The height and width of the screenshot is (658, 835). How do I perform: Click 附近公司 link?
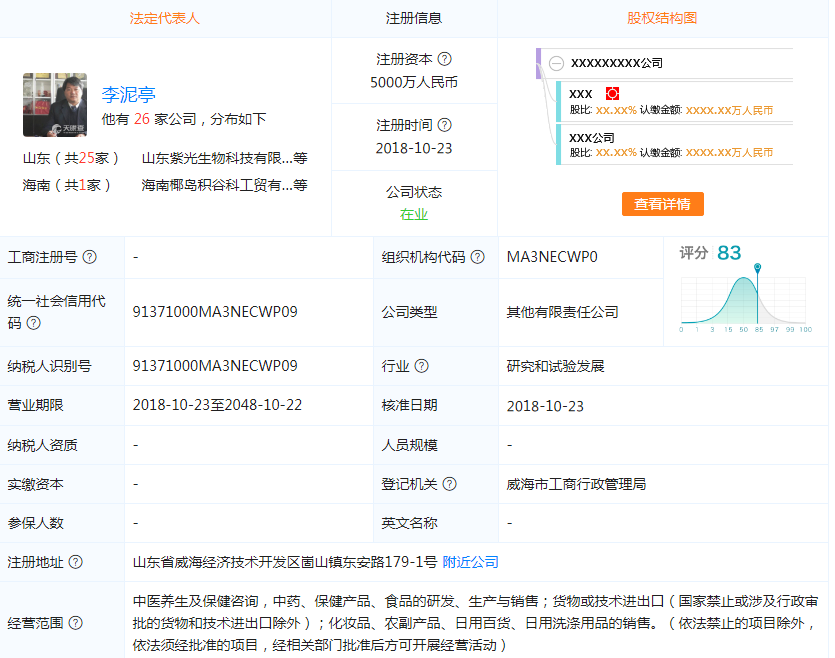[470, 562]
